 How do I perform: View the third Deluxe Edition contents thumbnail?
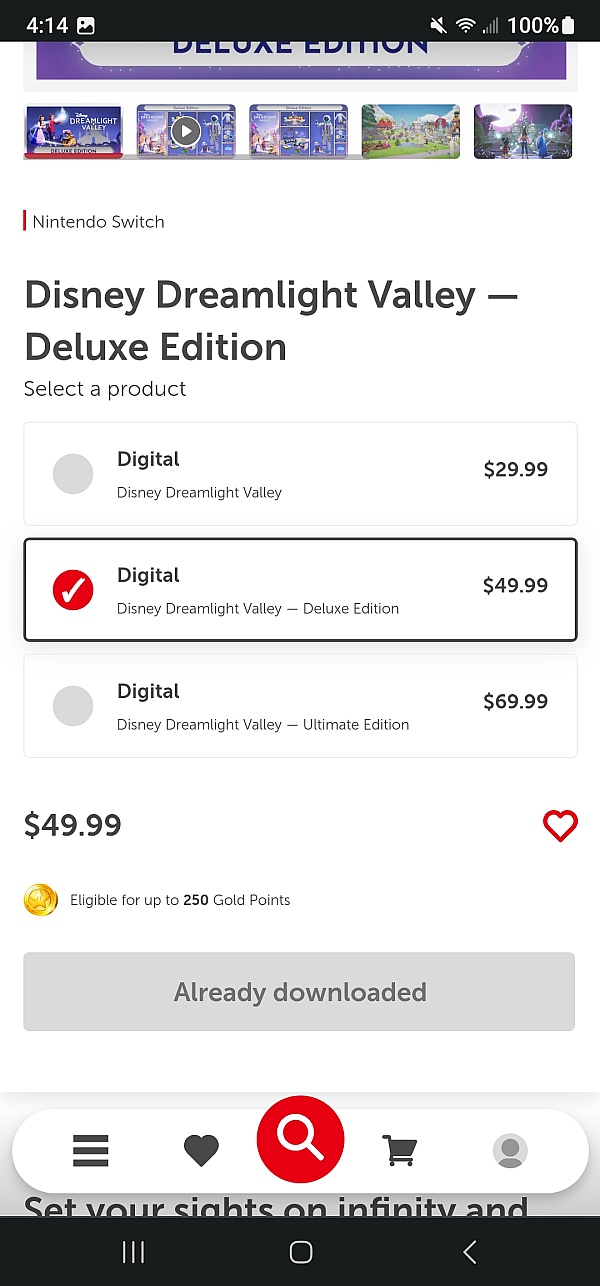point(298,131)
